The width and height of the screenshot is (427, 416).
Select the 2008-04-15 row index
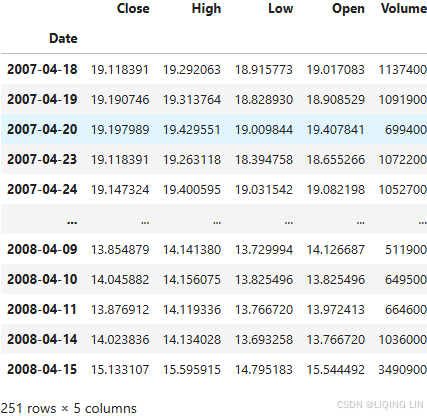(42, 369)
